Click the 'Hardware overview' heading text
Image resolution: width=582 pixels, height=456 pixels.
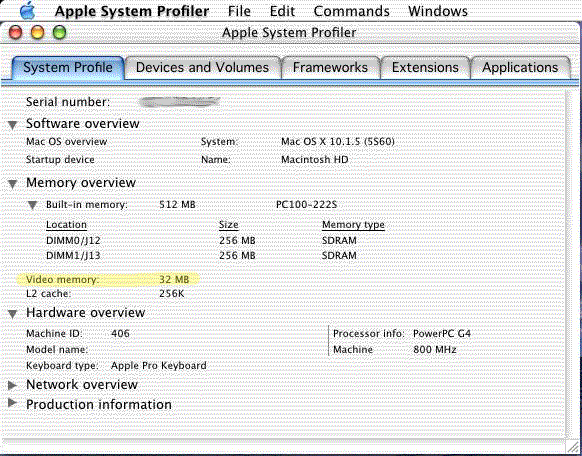(x=85, y=313)
